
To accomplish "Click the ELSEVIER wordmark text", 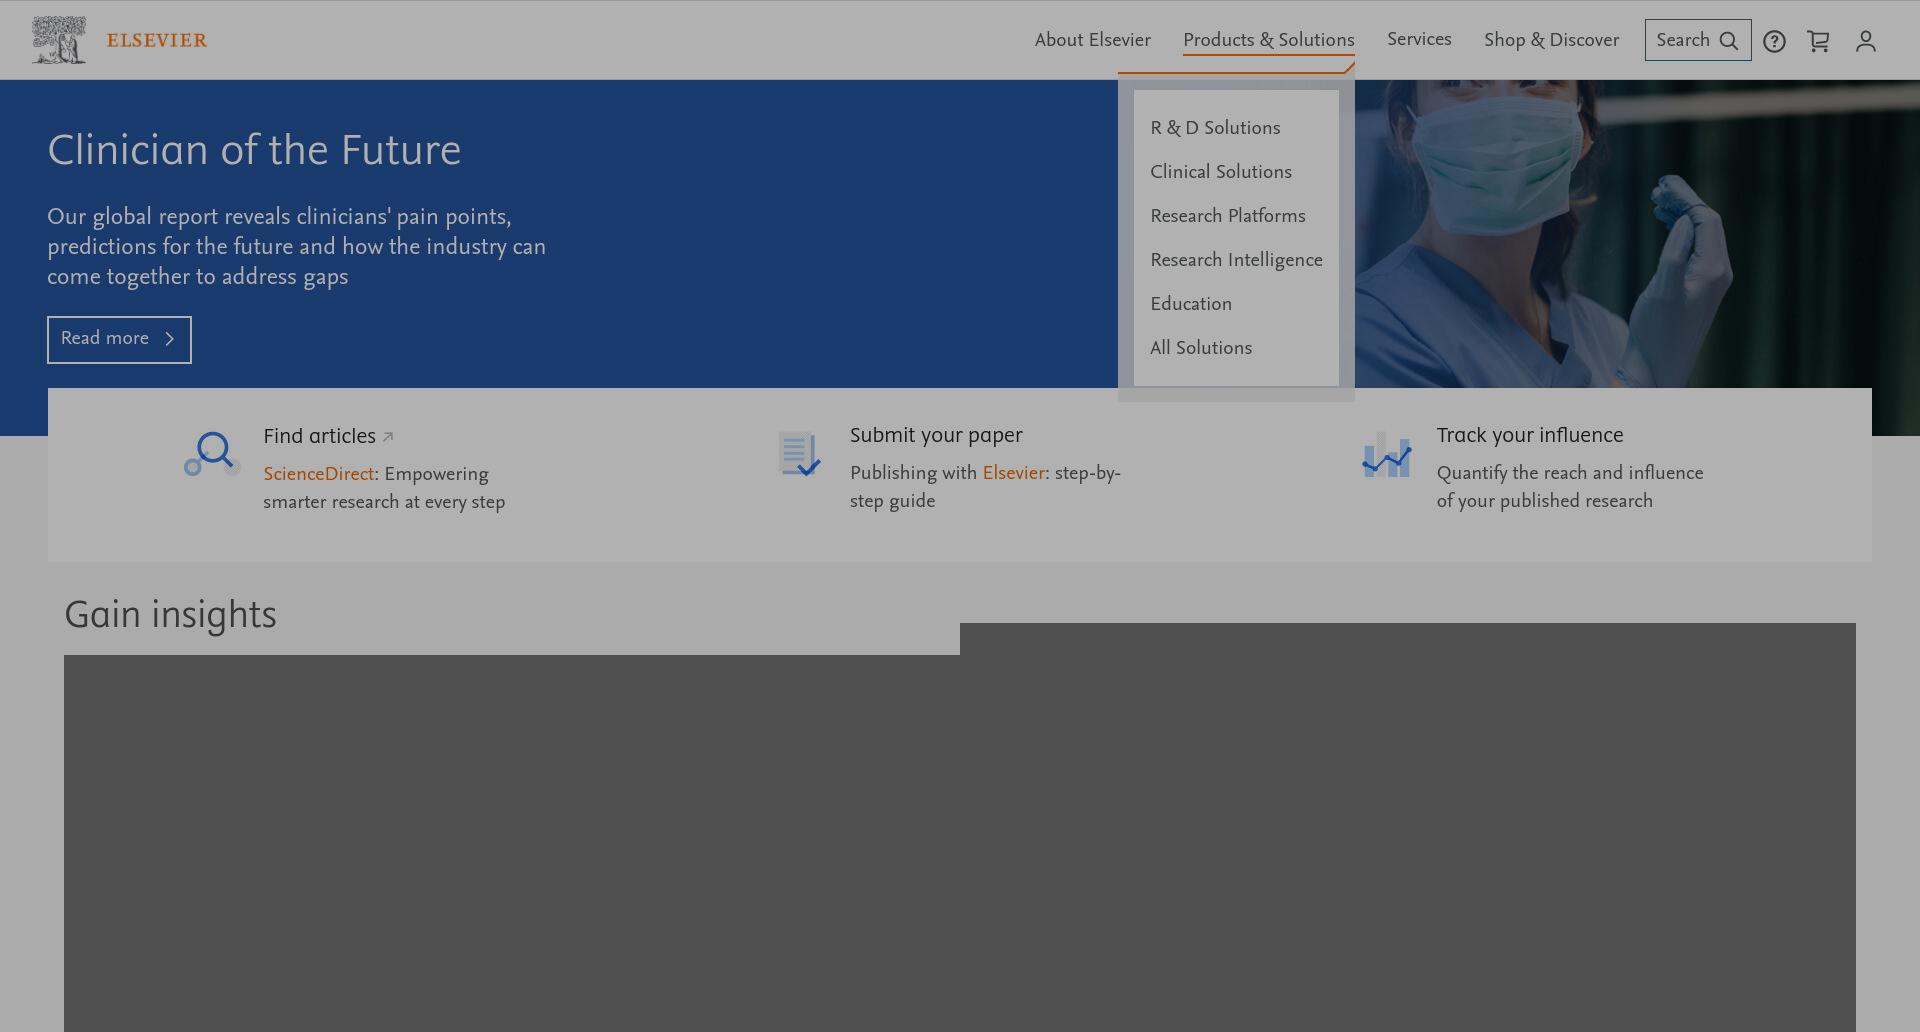I will [157, 40].
